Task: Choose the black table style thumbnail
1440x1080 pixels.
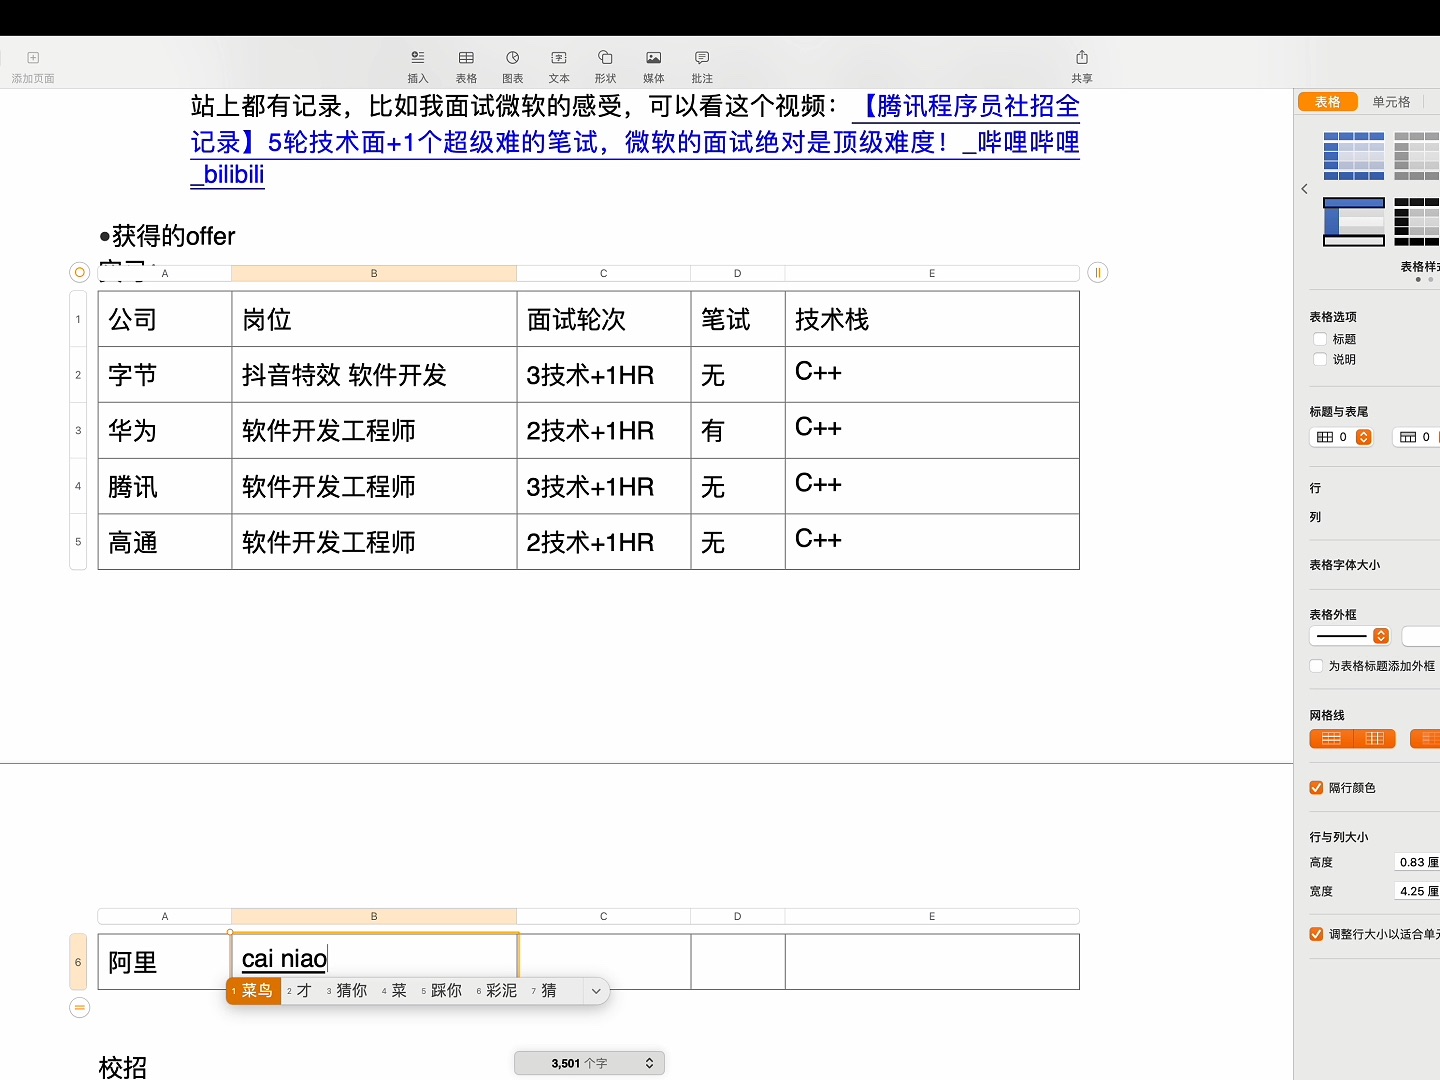Action: [1417, 222]
